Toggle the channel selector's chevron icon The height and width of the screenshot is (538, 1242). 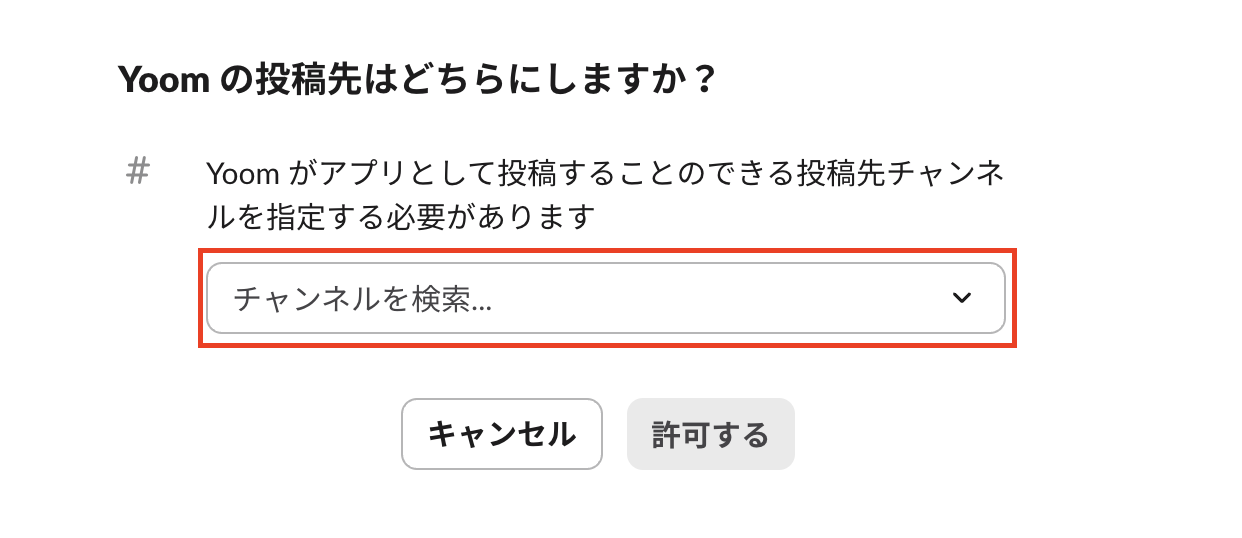[962, 298]
